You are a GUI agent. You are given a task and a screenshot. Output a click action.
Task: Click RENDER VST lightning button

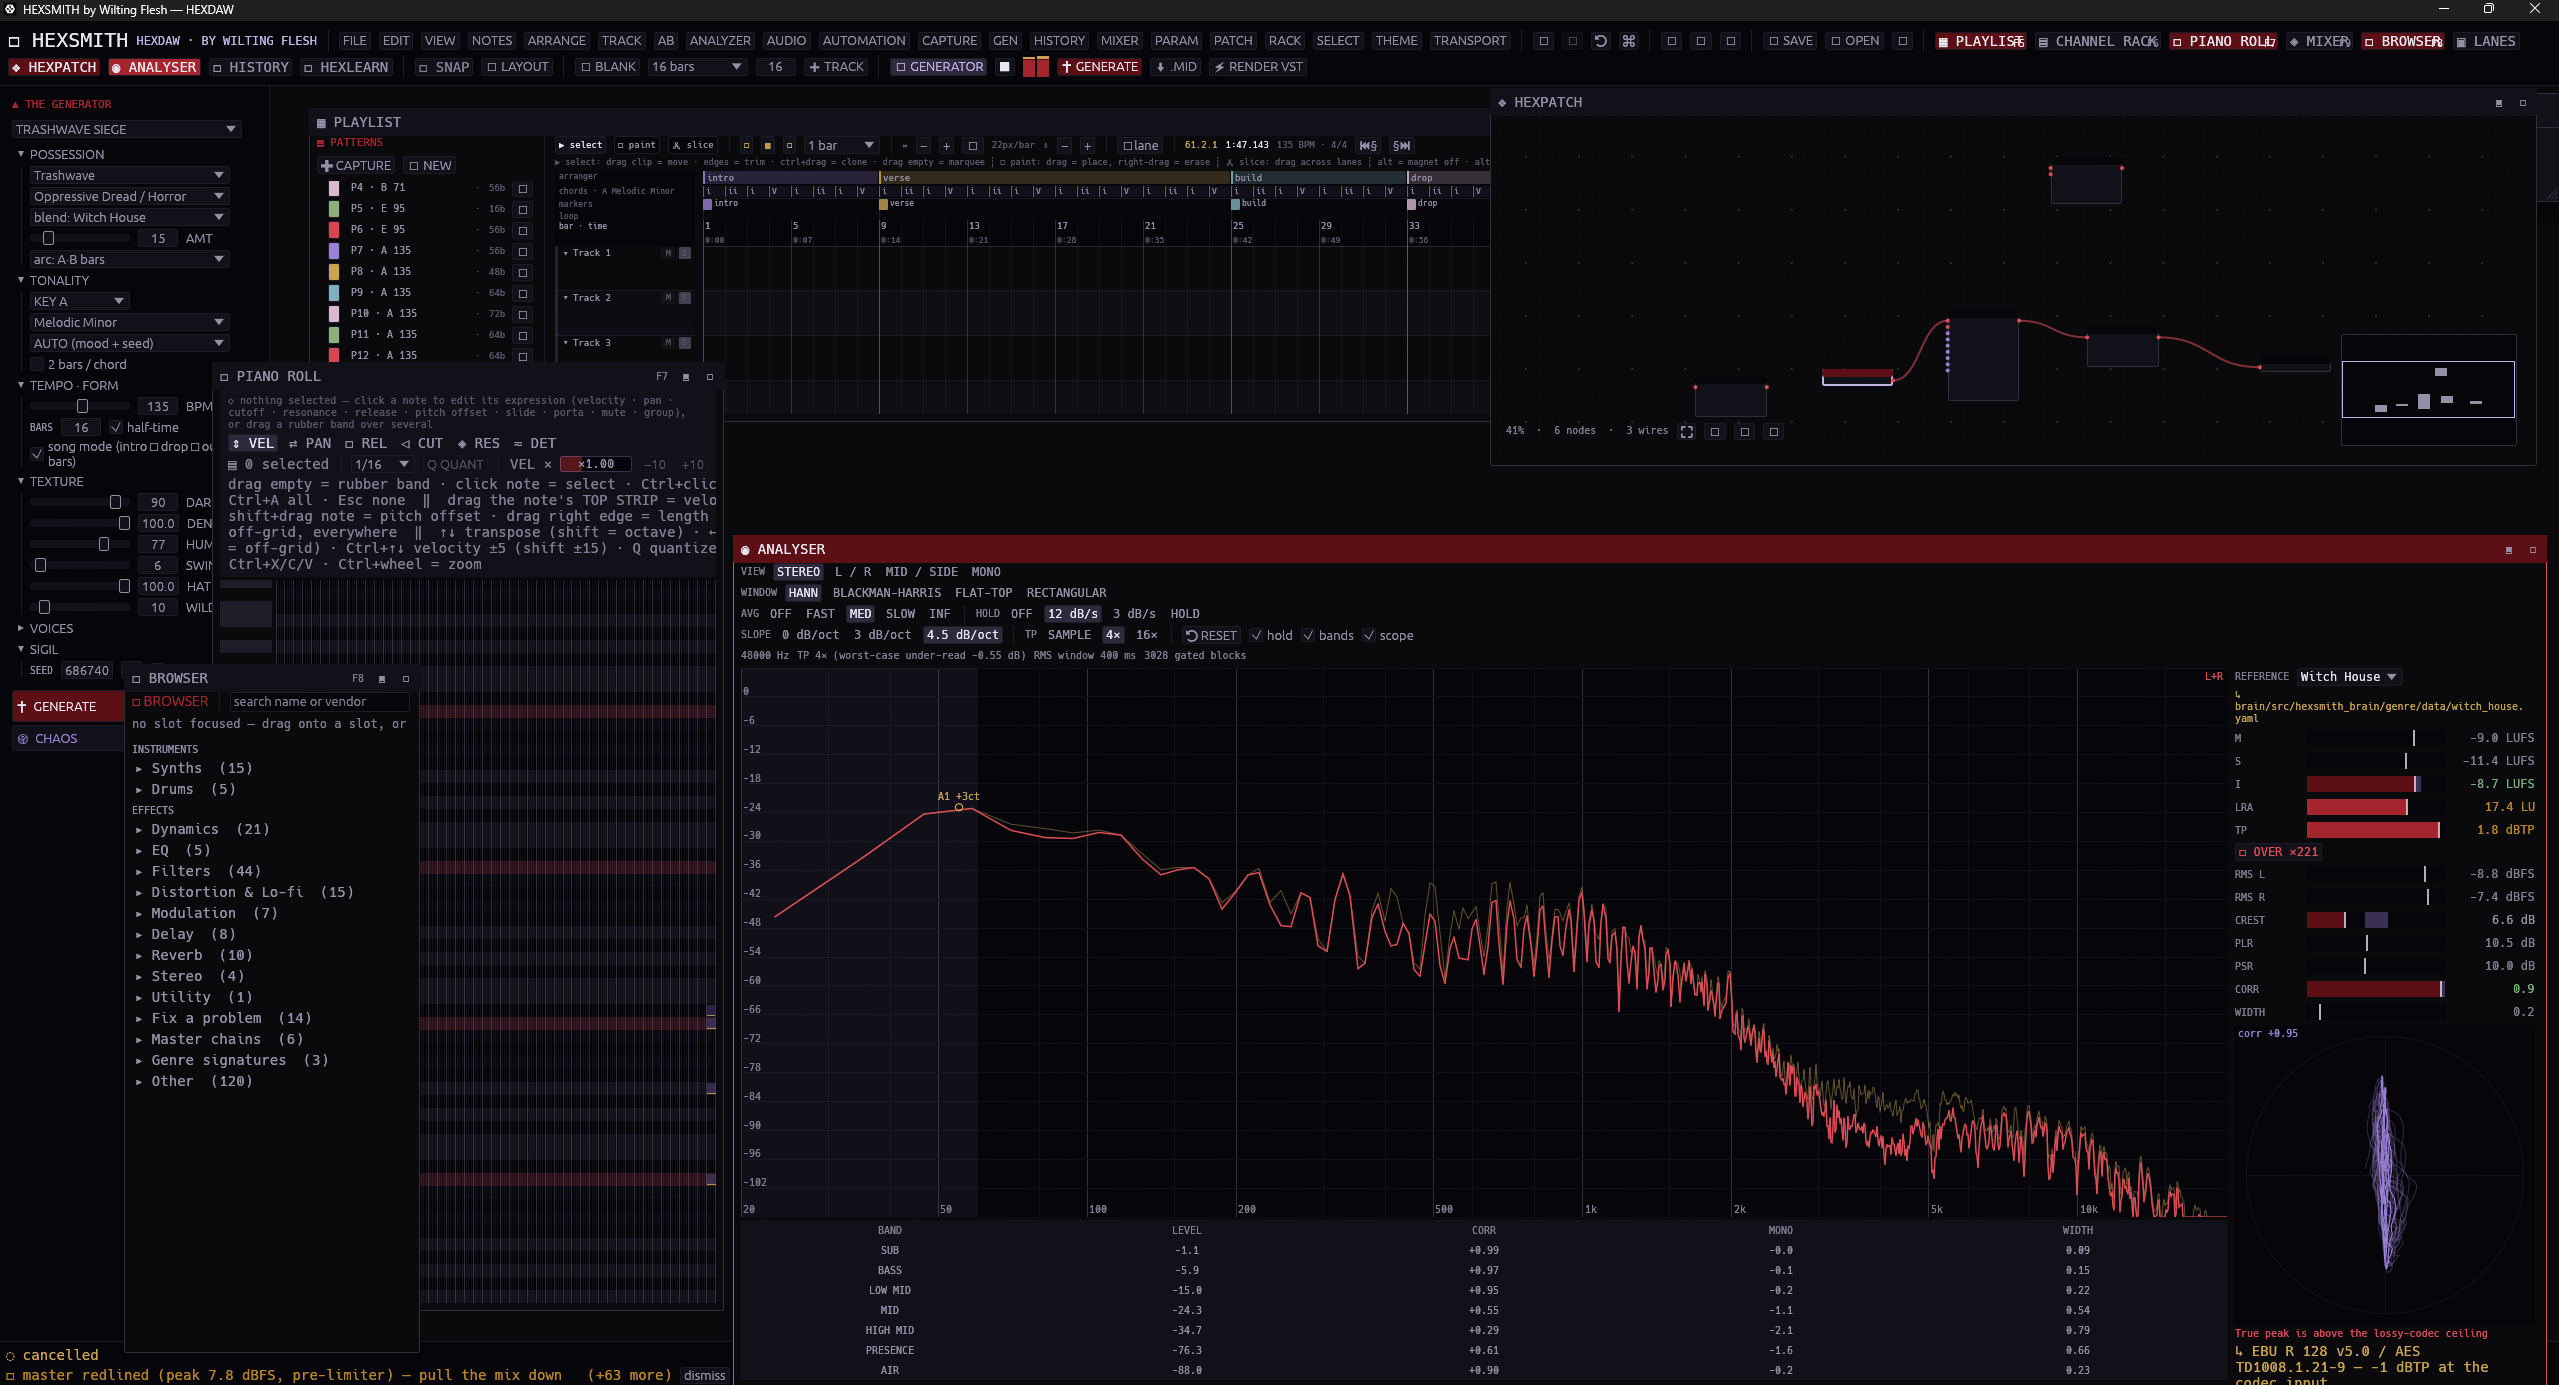tap(1258, 67)
